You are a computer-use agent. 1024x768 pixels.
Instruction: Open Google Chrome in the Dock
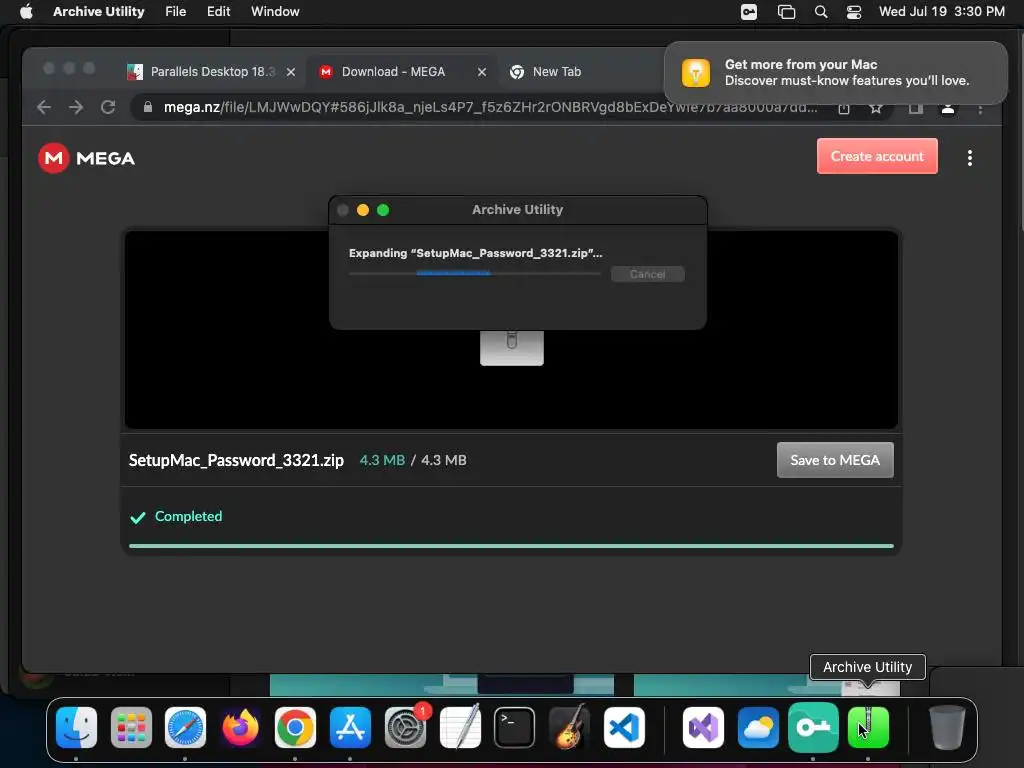coord(295,727)
